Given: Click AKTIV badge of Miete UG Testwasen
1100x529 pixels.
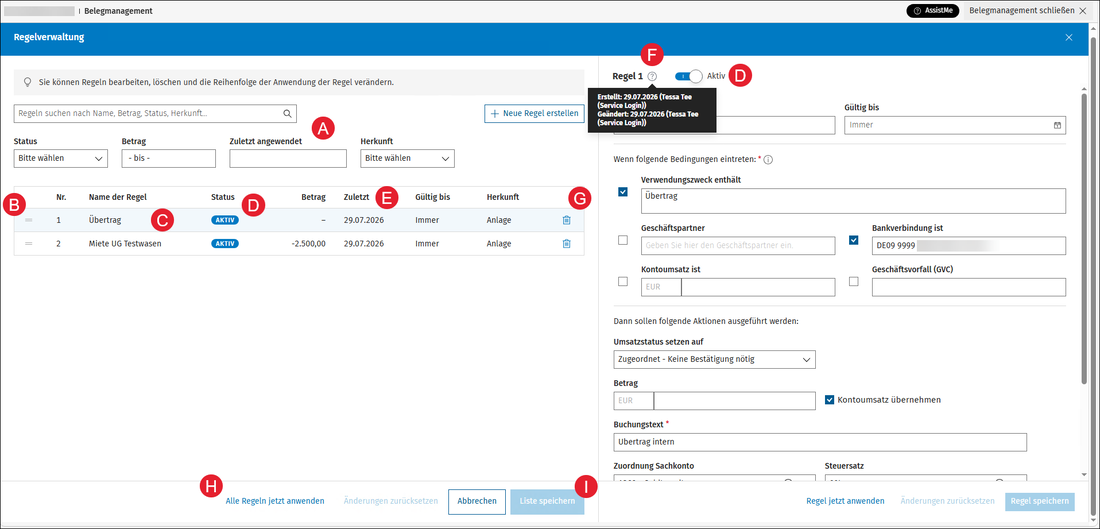Looking at the screenshot, I should 225,243.
